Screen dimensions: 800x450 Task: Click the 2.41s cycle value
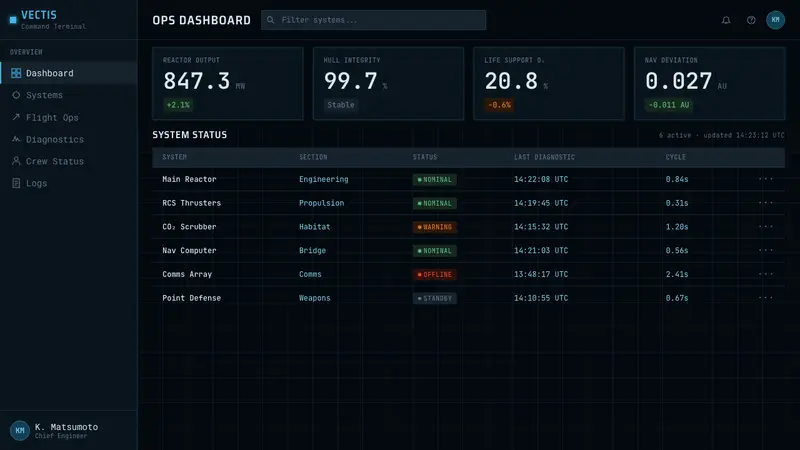tap(677, 274)
